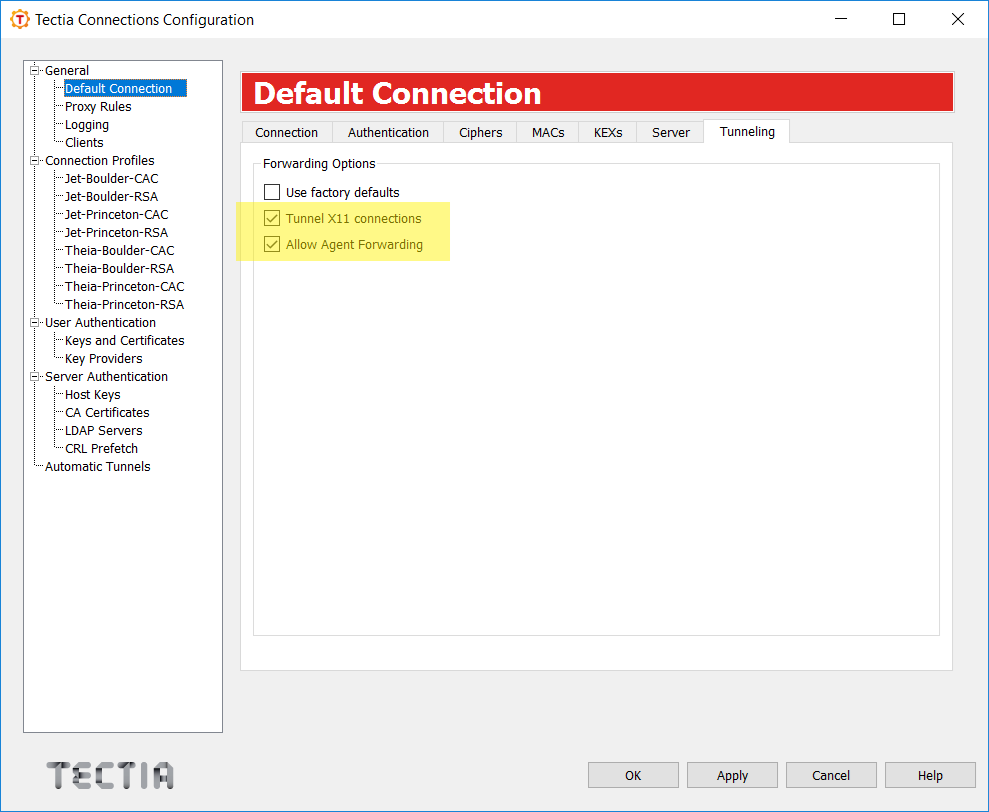Select the General tree label
This screenshot has height=812, width=989.
[x=66, y=71]
